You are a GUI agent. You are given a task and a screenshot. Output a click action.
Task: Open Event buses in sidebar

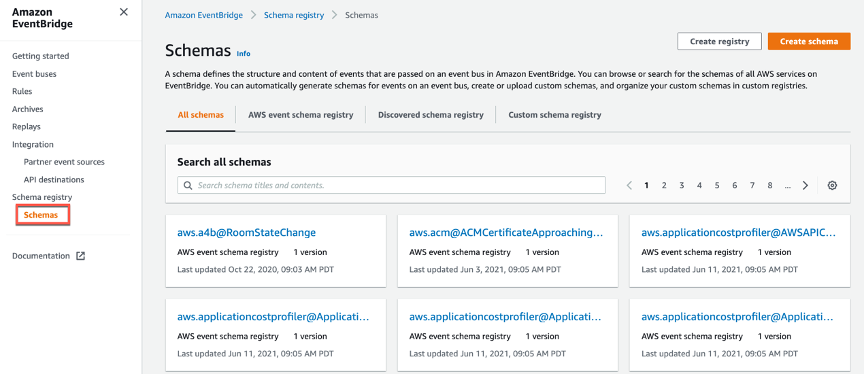[34, 74]
